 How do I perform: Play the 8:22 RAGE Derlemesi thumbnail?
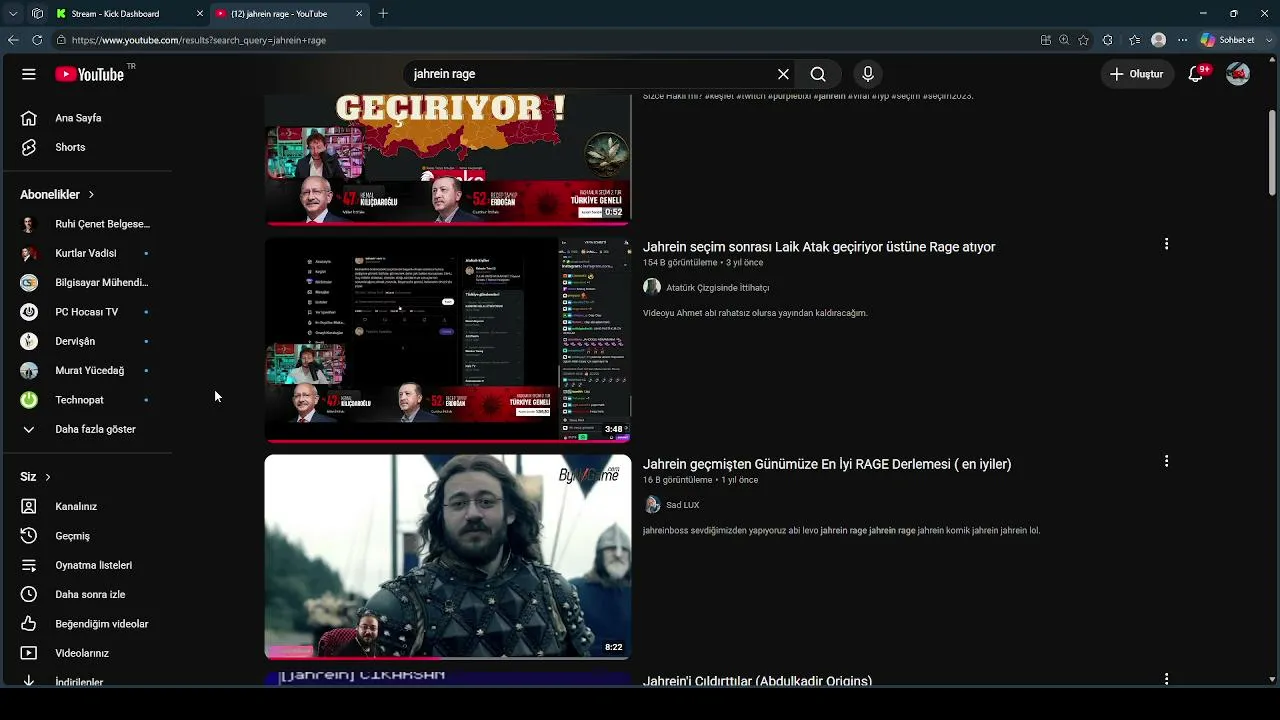click(448, 557)
